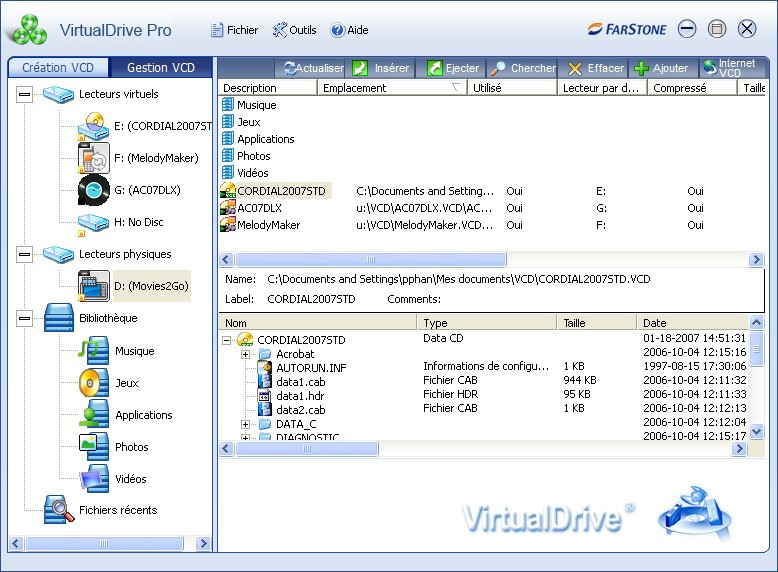
Task: Click the Actualiser refresh icon
Action: [290, 68]
